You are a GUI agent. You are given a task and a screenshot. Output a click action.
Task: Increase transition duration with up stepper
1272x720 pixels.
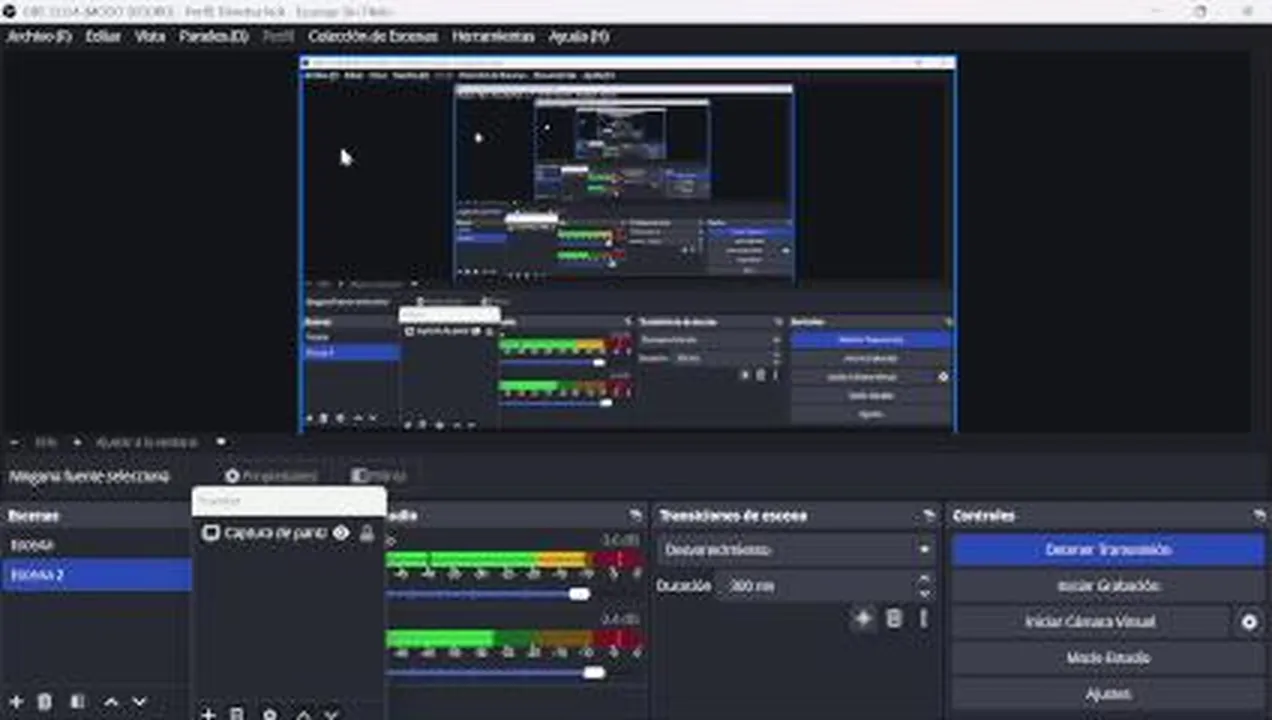924,580
